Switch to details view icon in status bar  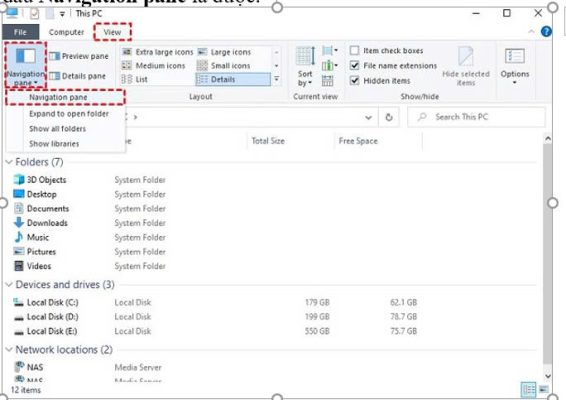click(529, 390)
